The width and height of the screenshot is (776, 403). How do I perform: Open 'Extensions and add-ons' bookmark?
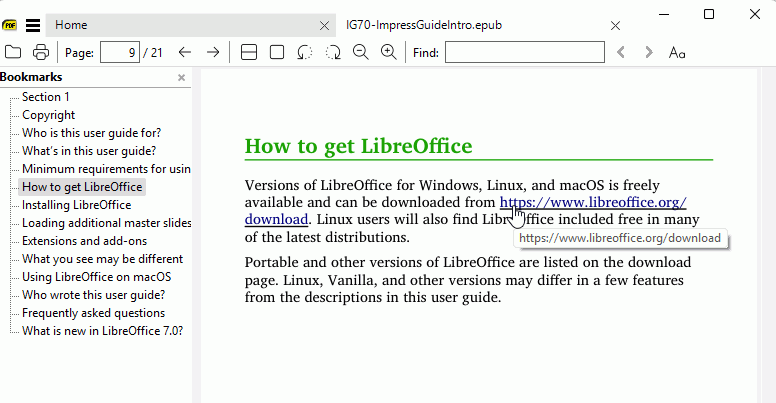(85, 241)
